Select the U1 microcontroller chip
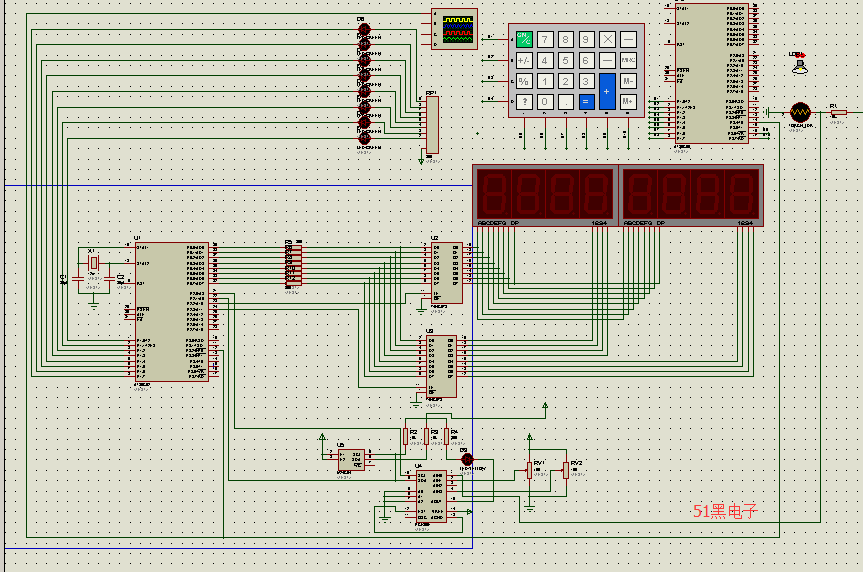Screen dimensions: 863x572 coord(172,312)
